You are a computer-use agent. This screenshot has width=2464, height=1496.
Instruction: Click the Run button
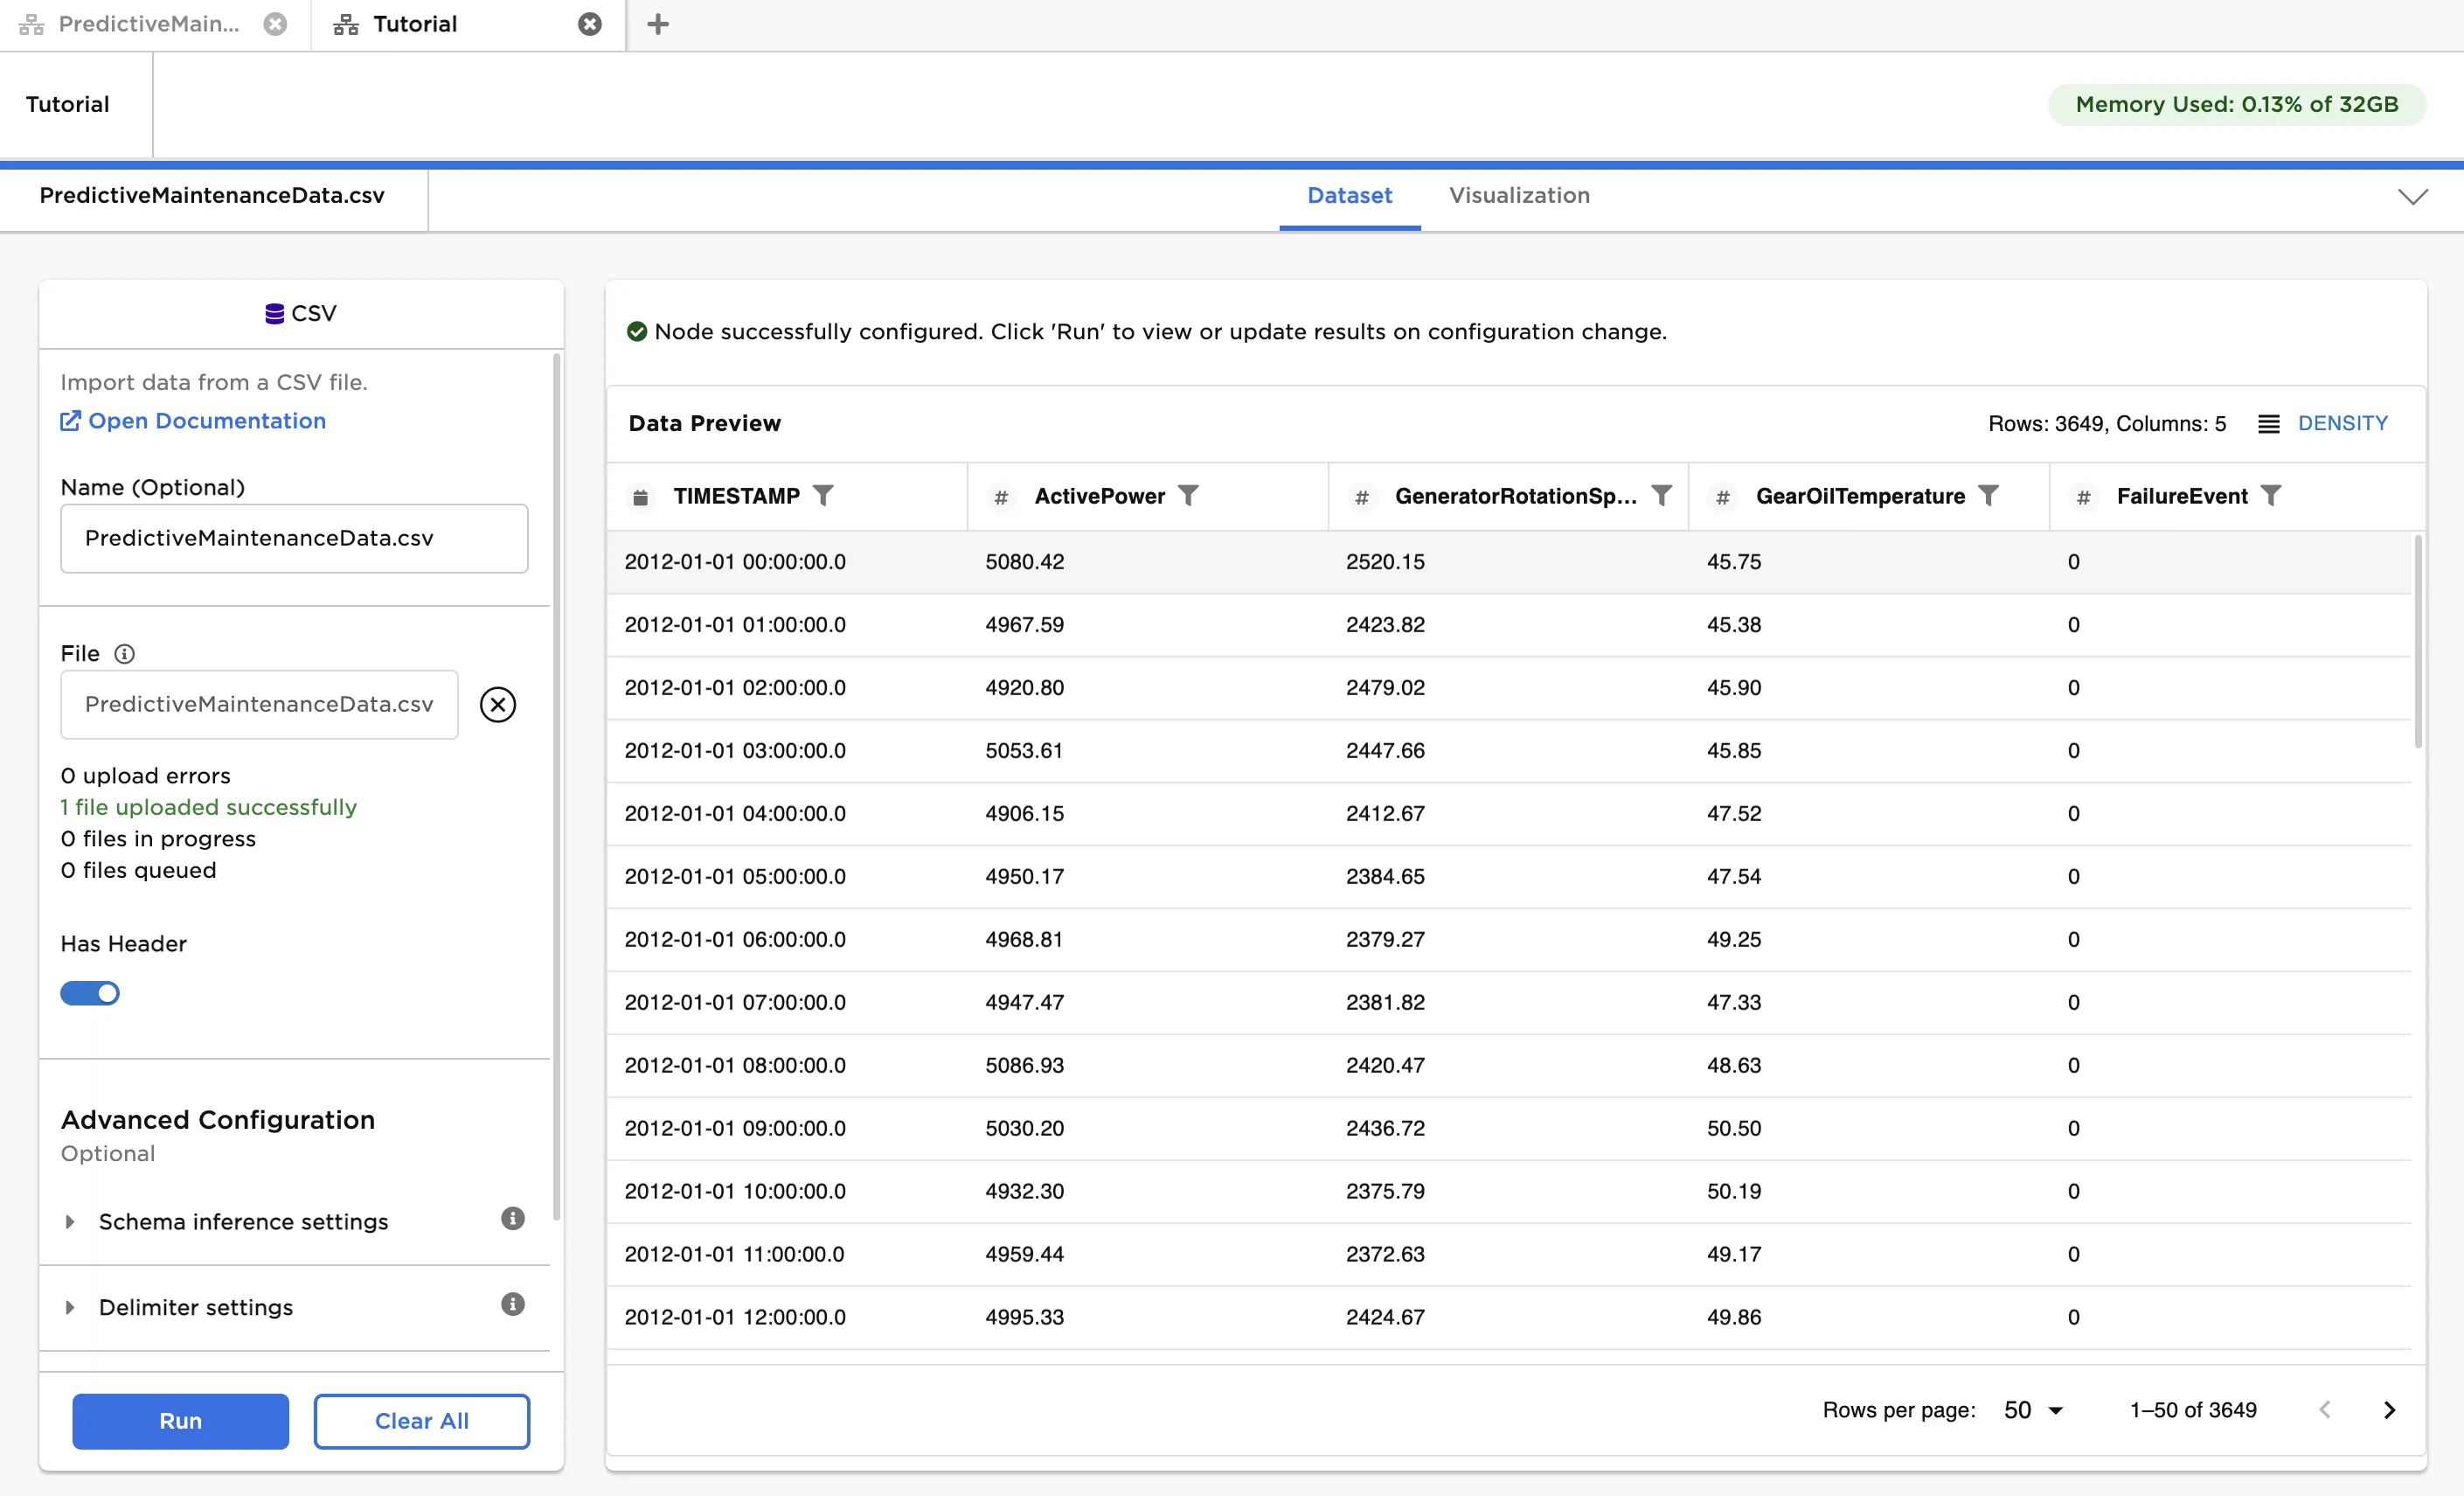(180, 1421)
